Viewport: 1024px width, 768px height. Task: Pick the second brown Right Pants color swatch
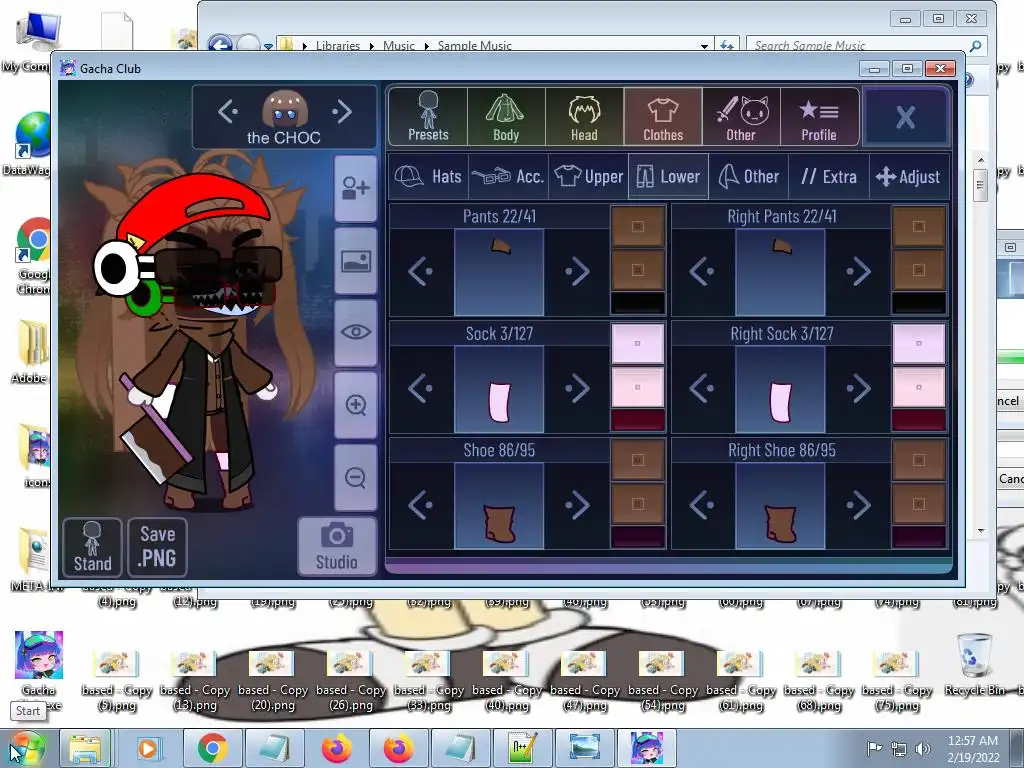919,270
